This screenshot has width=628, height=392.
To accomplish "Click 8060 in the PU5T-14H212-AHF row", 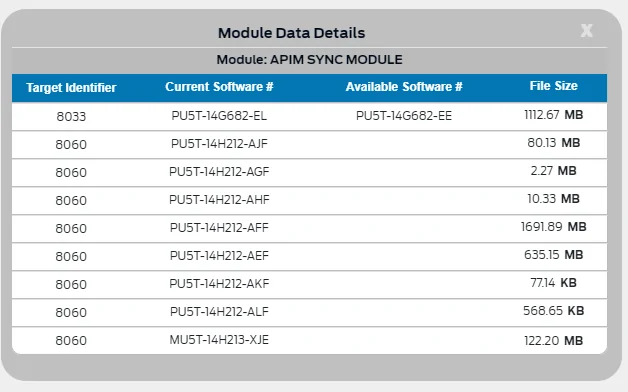I will [71, 201].
